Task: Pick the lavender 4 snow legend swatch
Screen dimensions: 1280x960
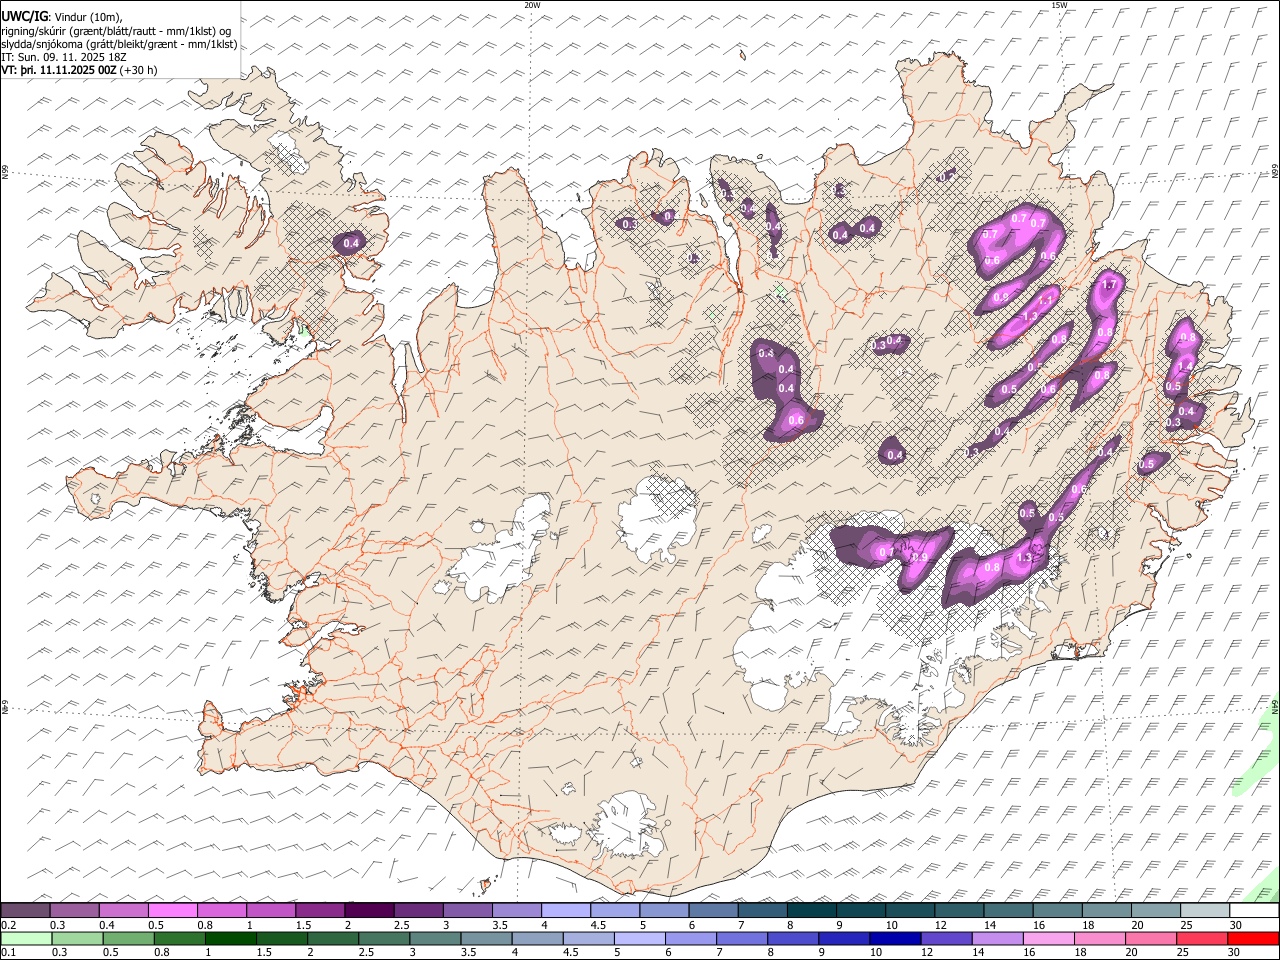Action: point(566,911)
